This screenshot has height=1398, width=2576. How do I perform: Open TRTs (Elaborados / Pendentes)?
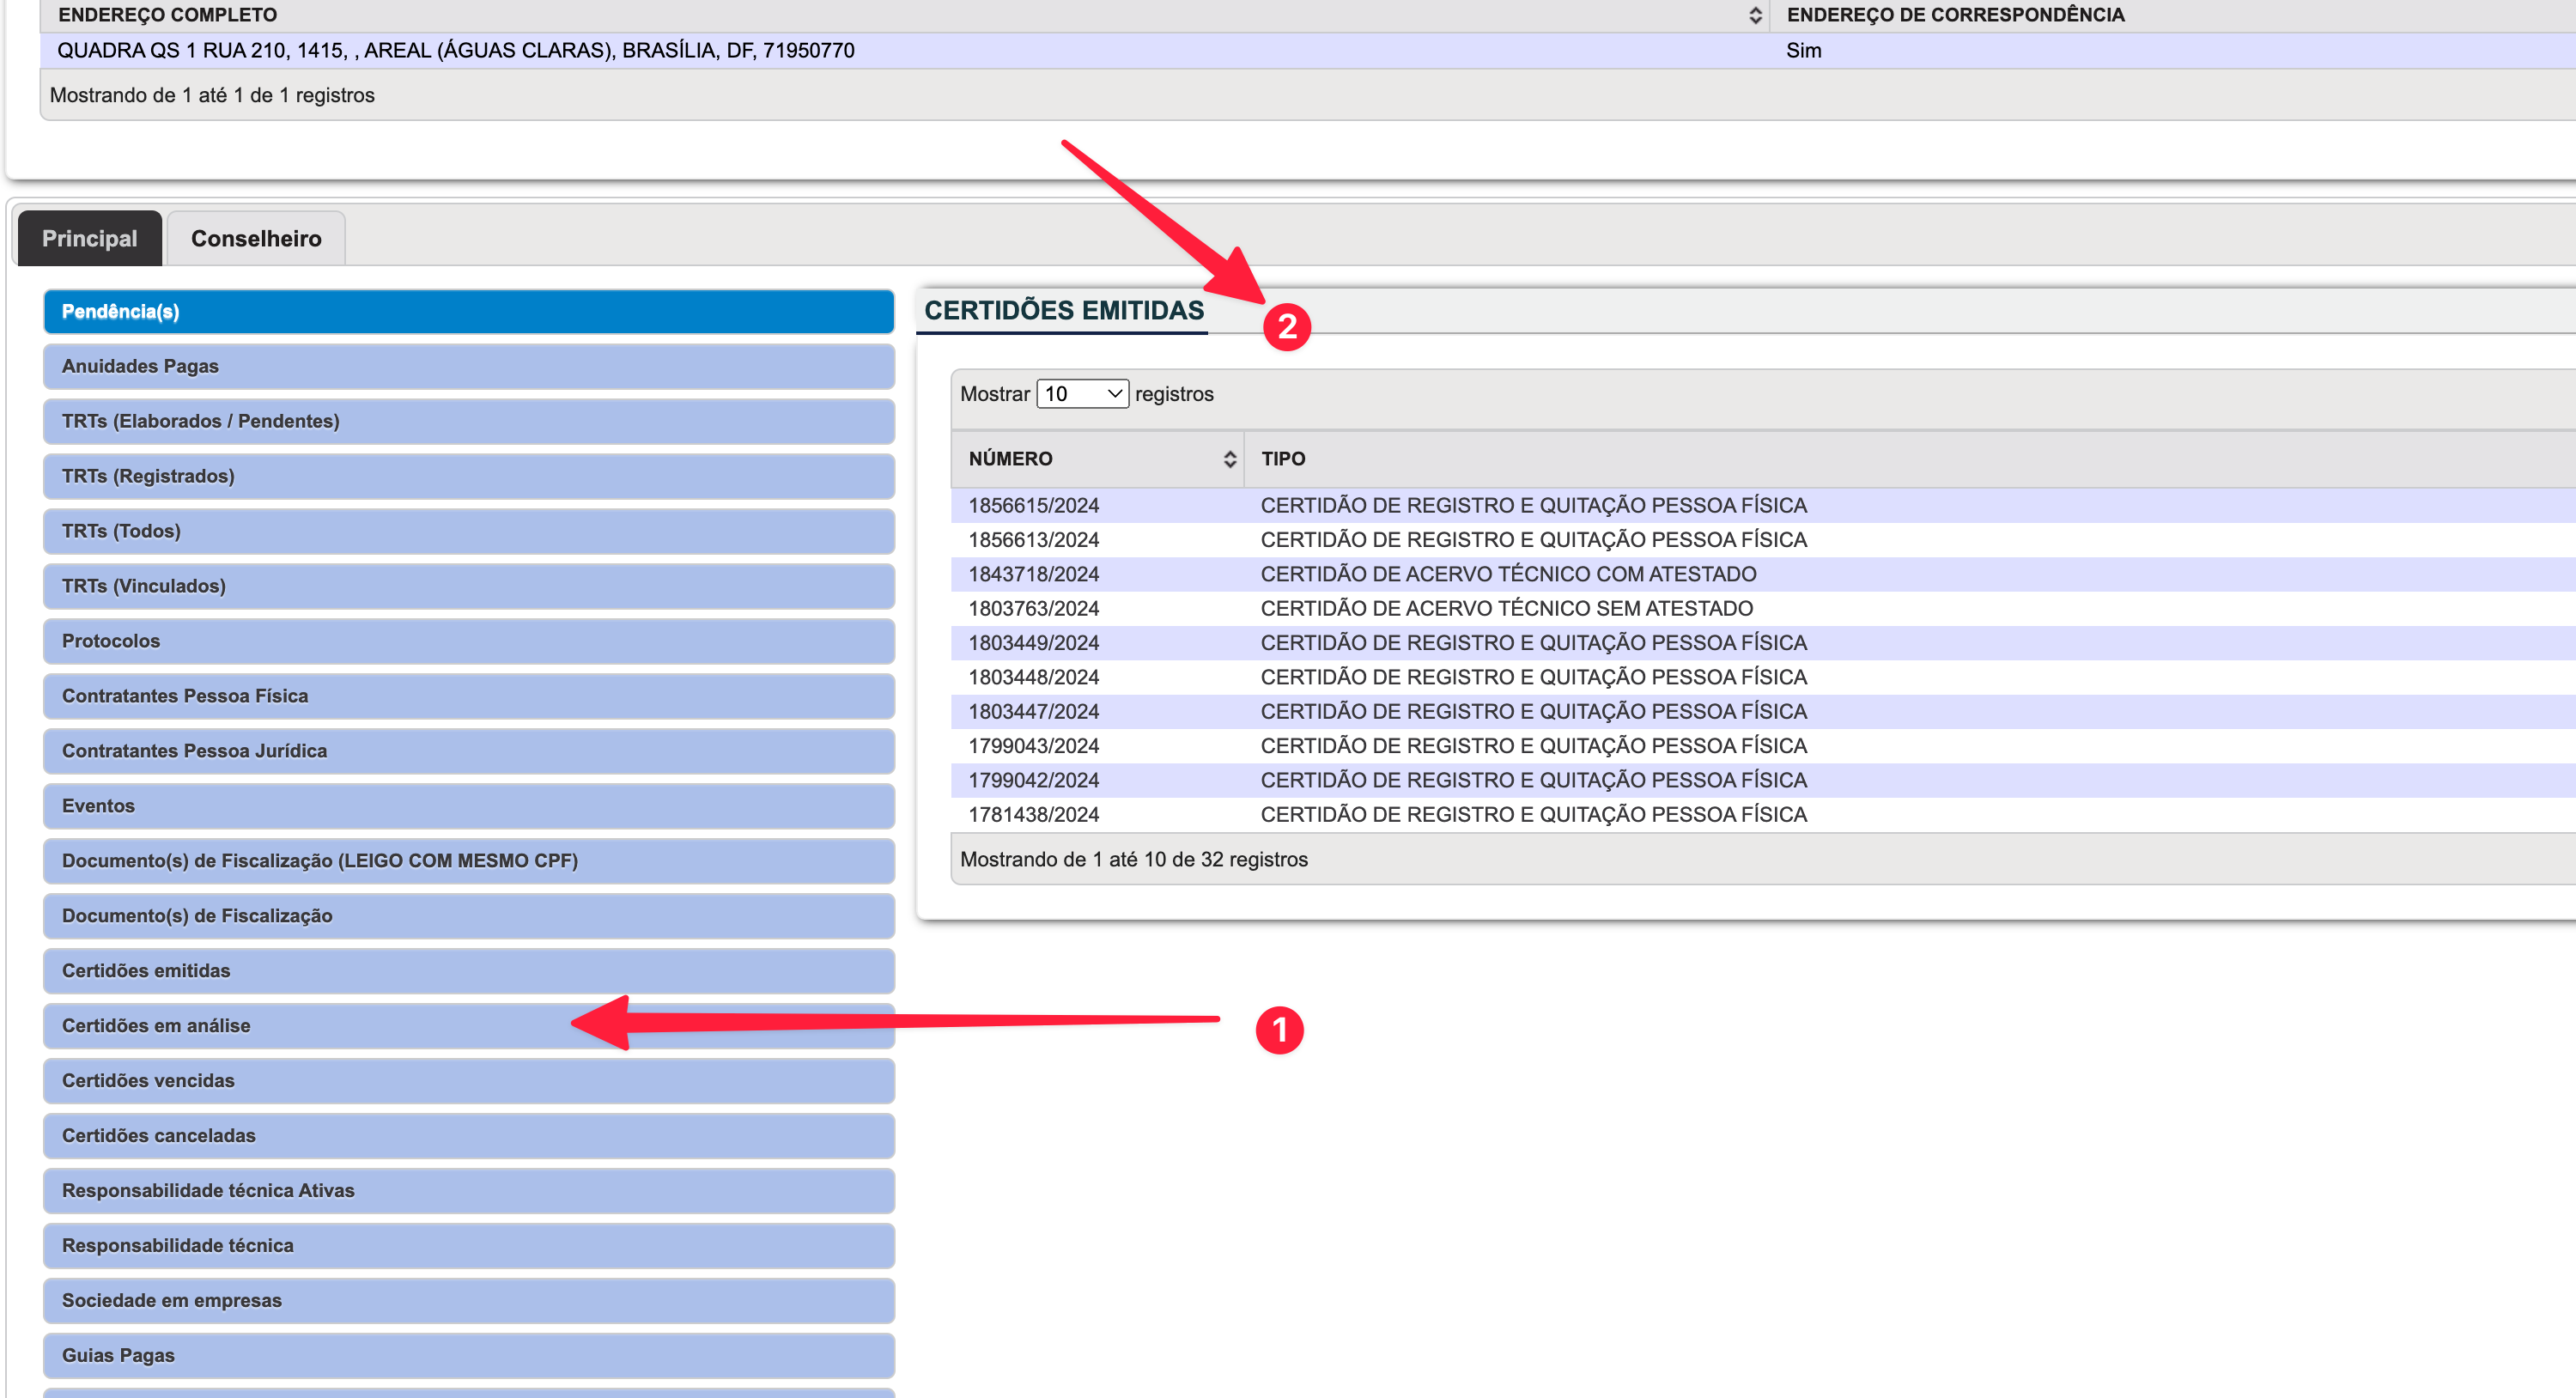coord(468,421)
